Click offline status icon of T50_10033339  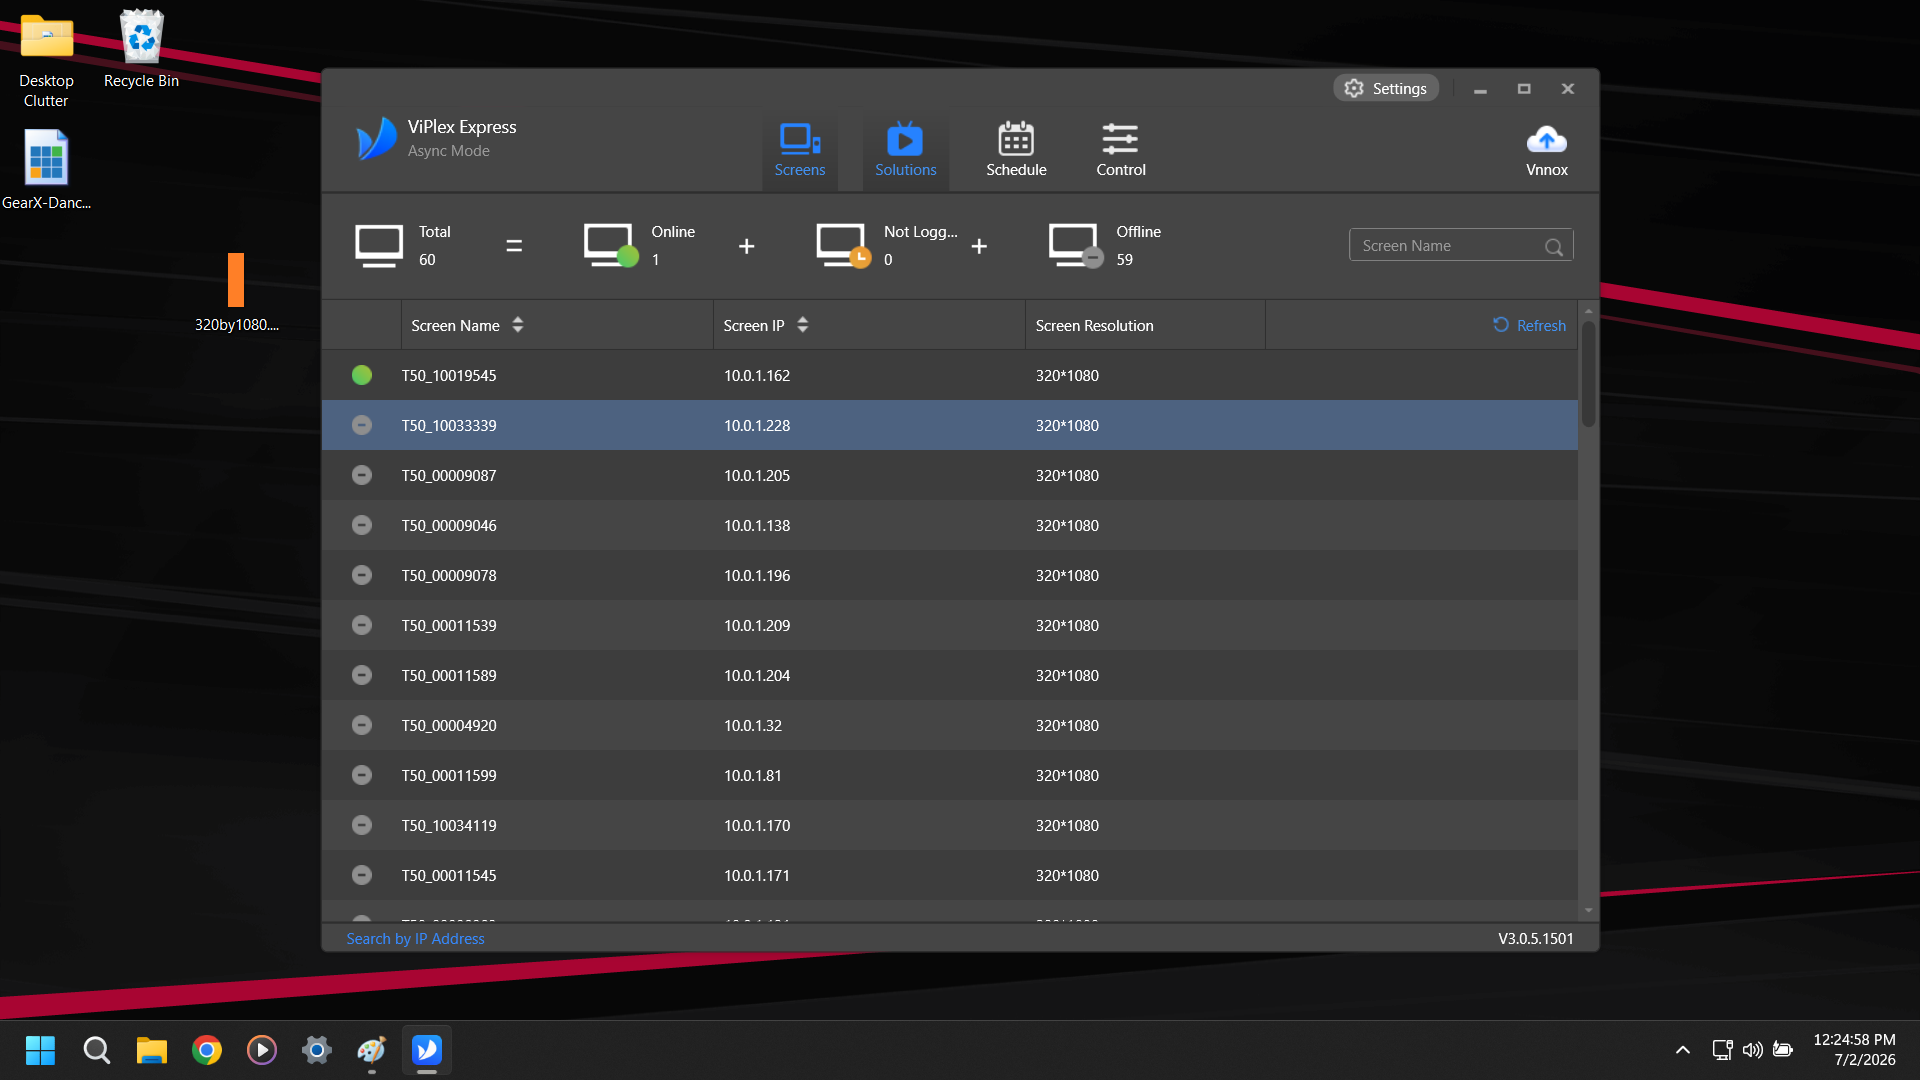pyautogui.click(x=362, y=425)
